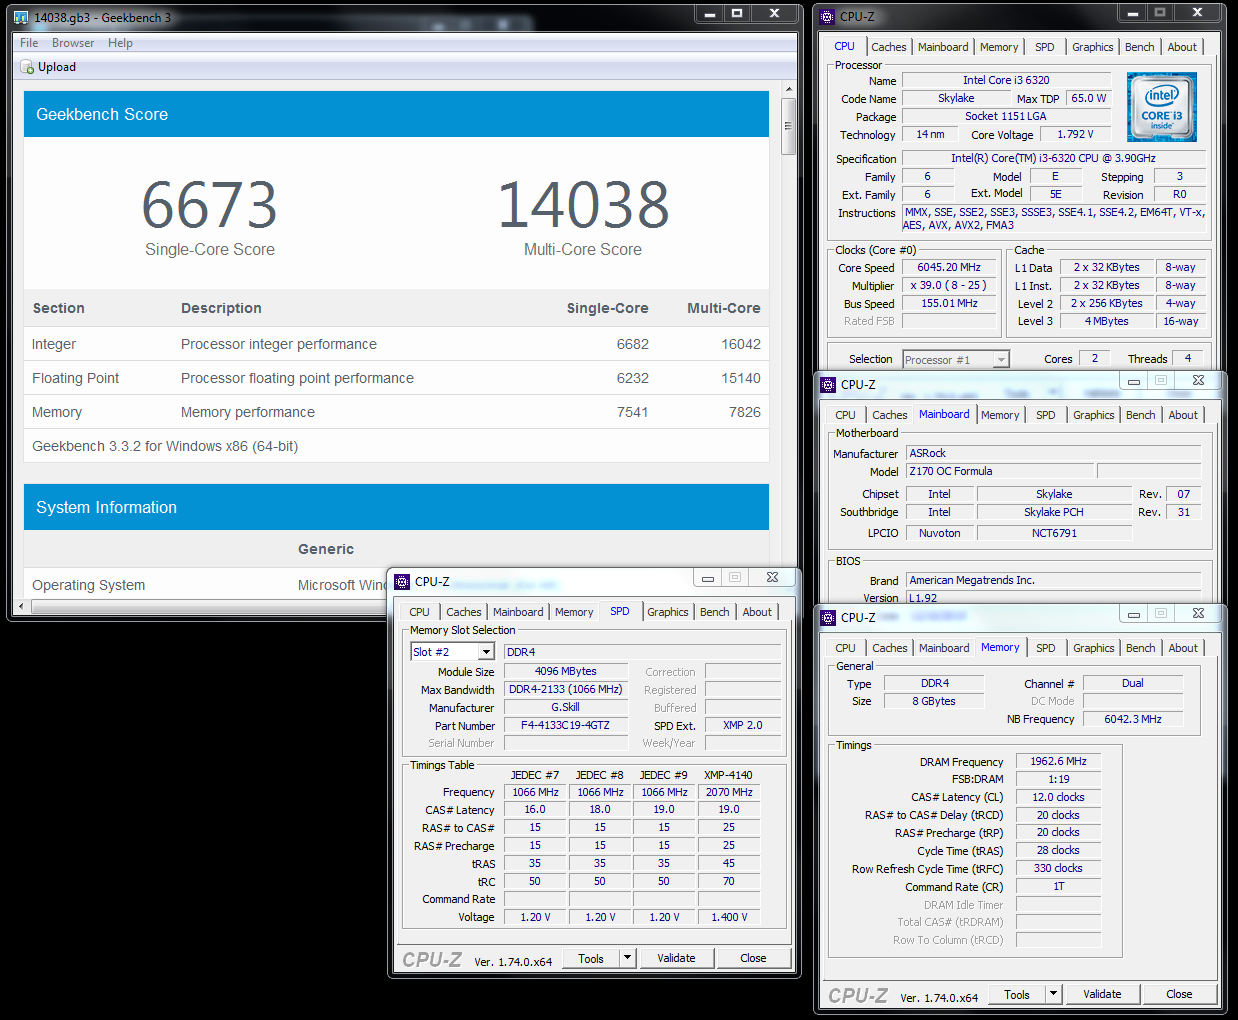Switch to Bench tab in the top CPU-Z window

[1139, 47]
